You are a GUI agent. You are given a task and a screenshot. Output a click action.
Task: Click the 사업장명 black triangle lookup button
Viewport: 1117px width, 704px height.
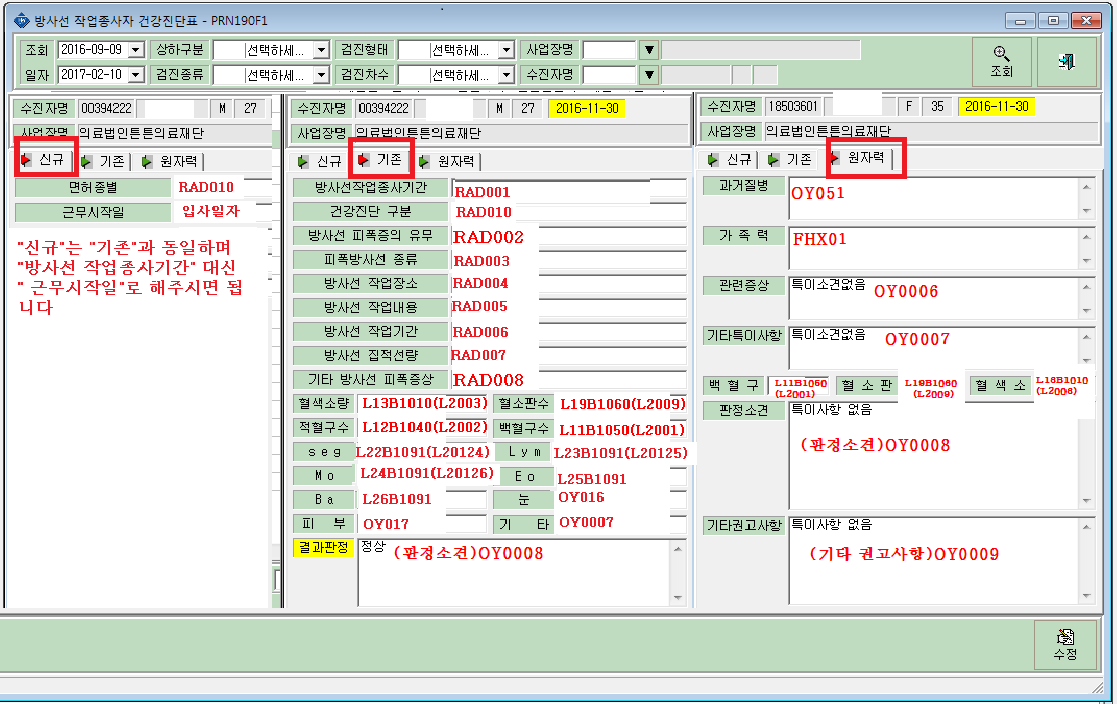[x=649, y=50]
